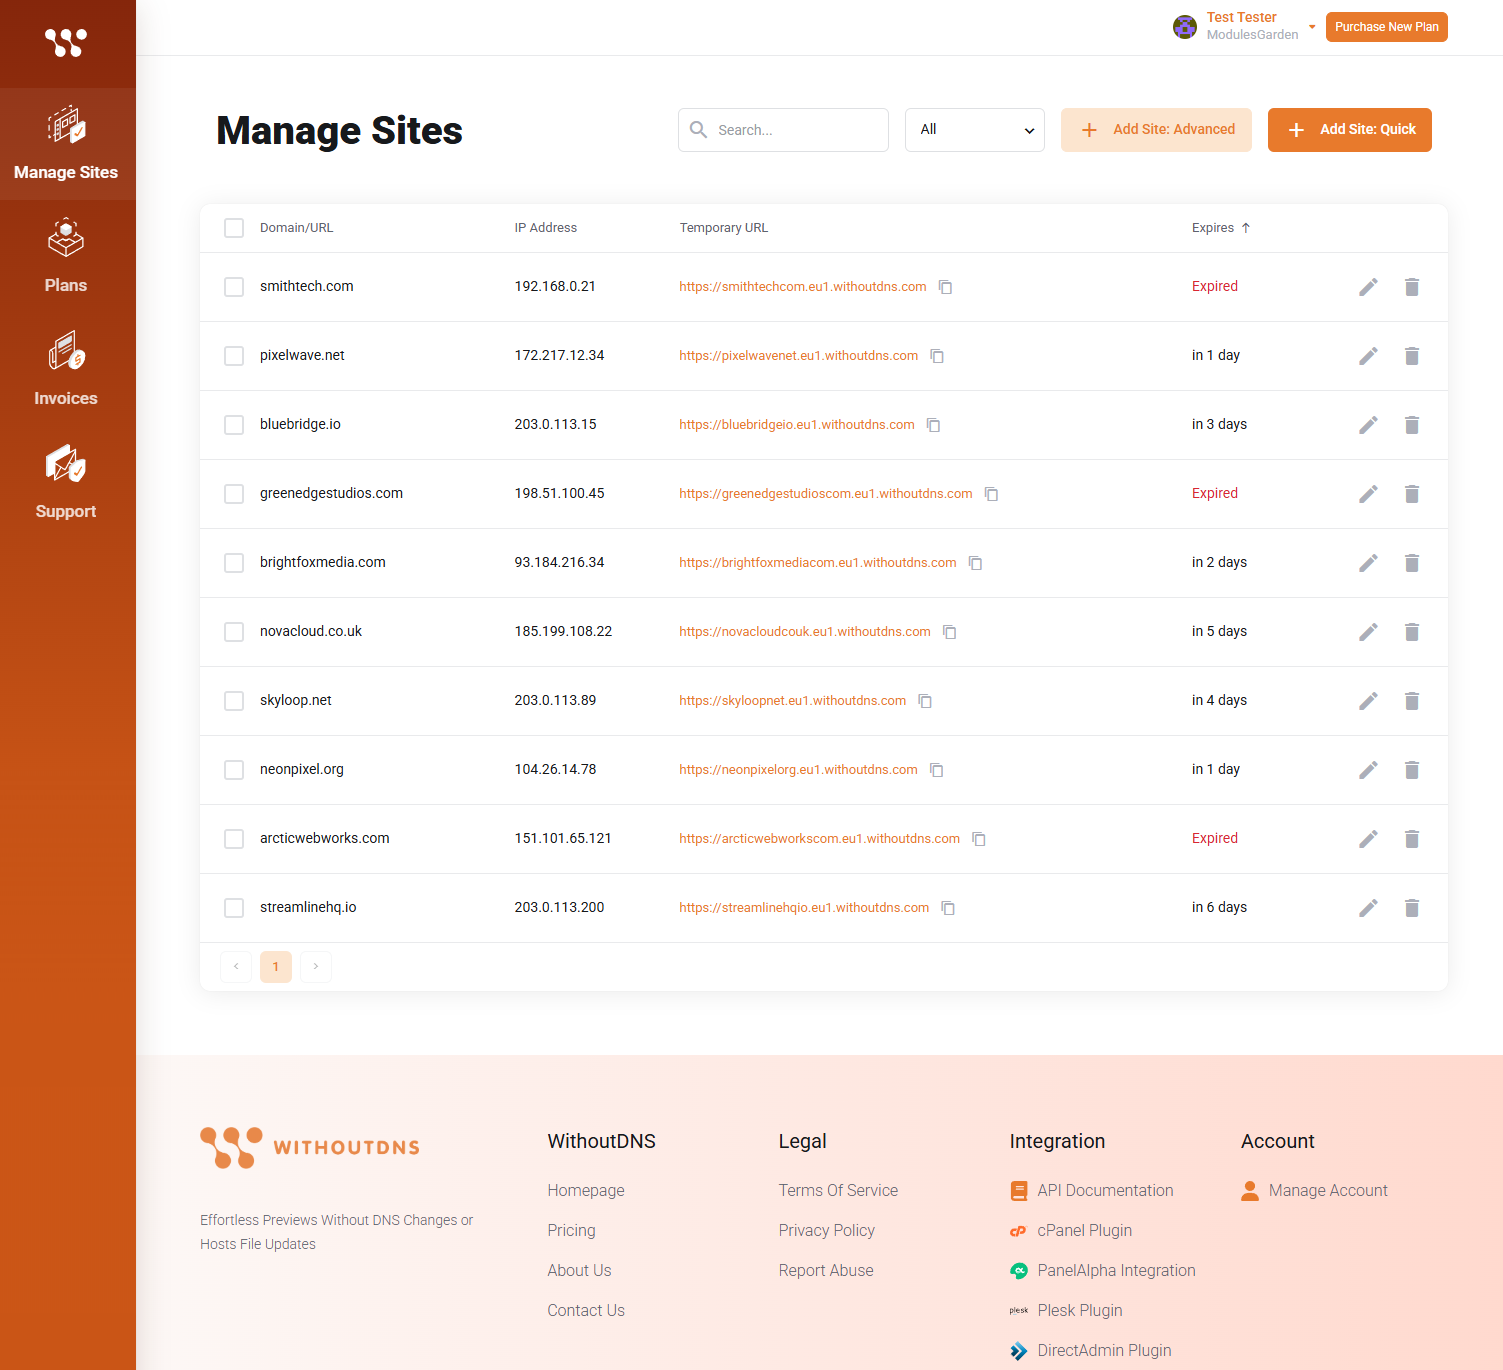Select the novacloud.co.uk checkbox
This screenshot has width=1503, height=1370.
pos(233,631)
